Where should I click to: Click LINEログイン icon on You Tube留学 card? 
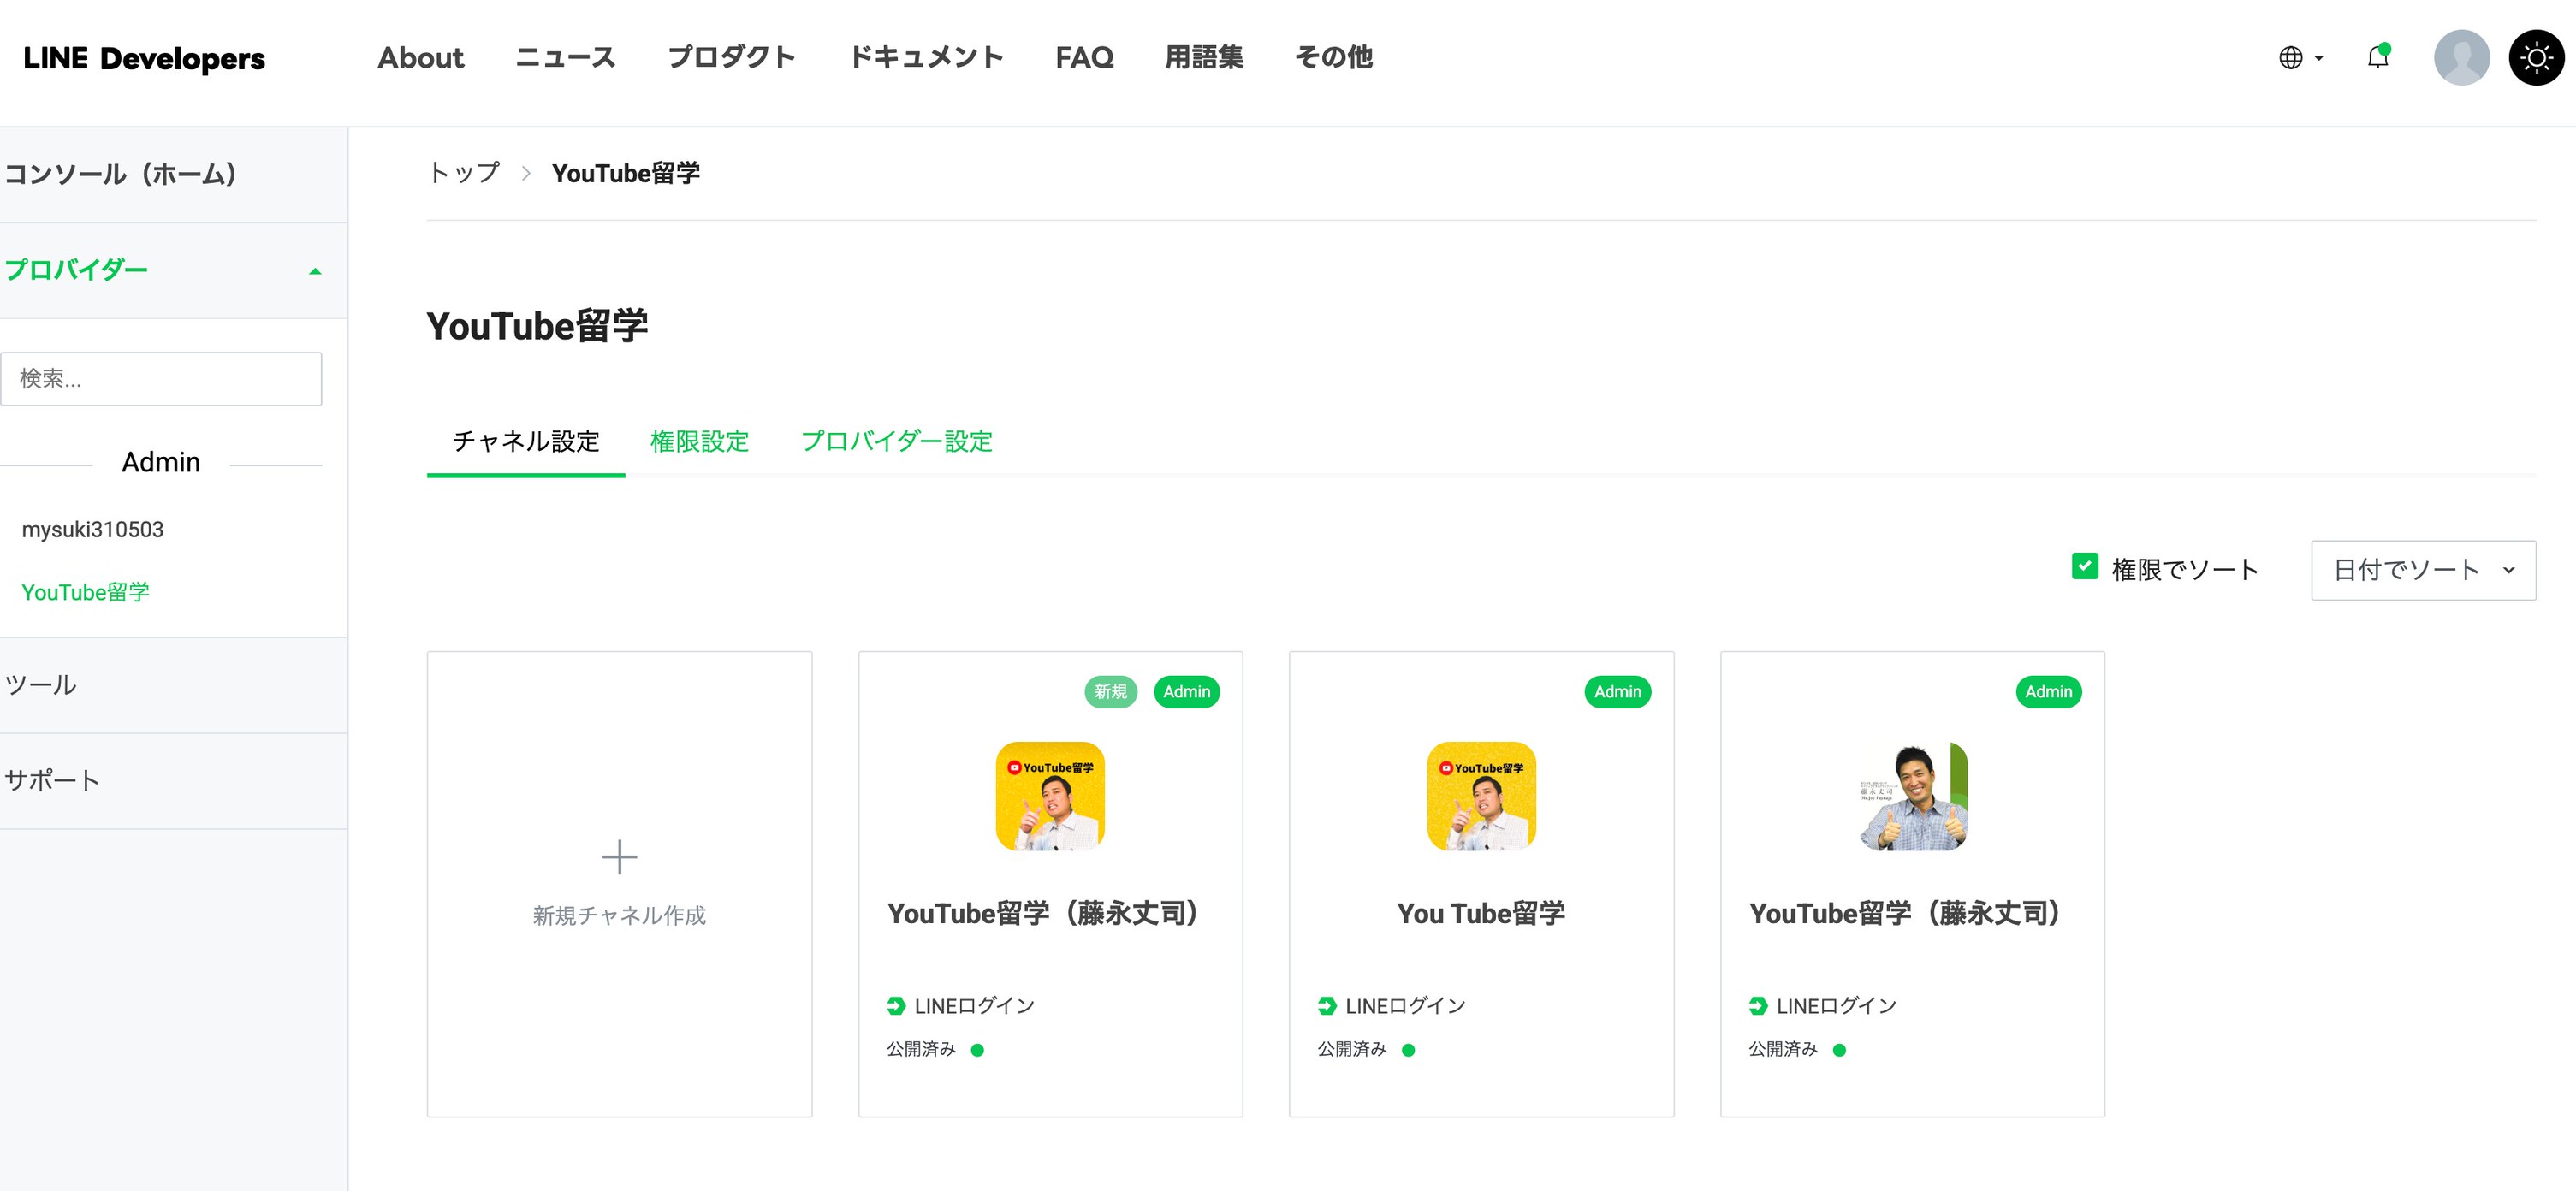point(1327,1006)
